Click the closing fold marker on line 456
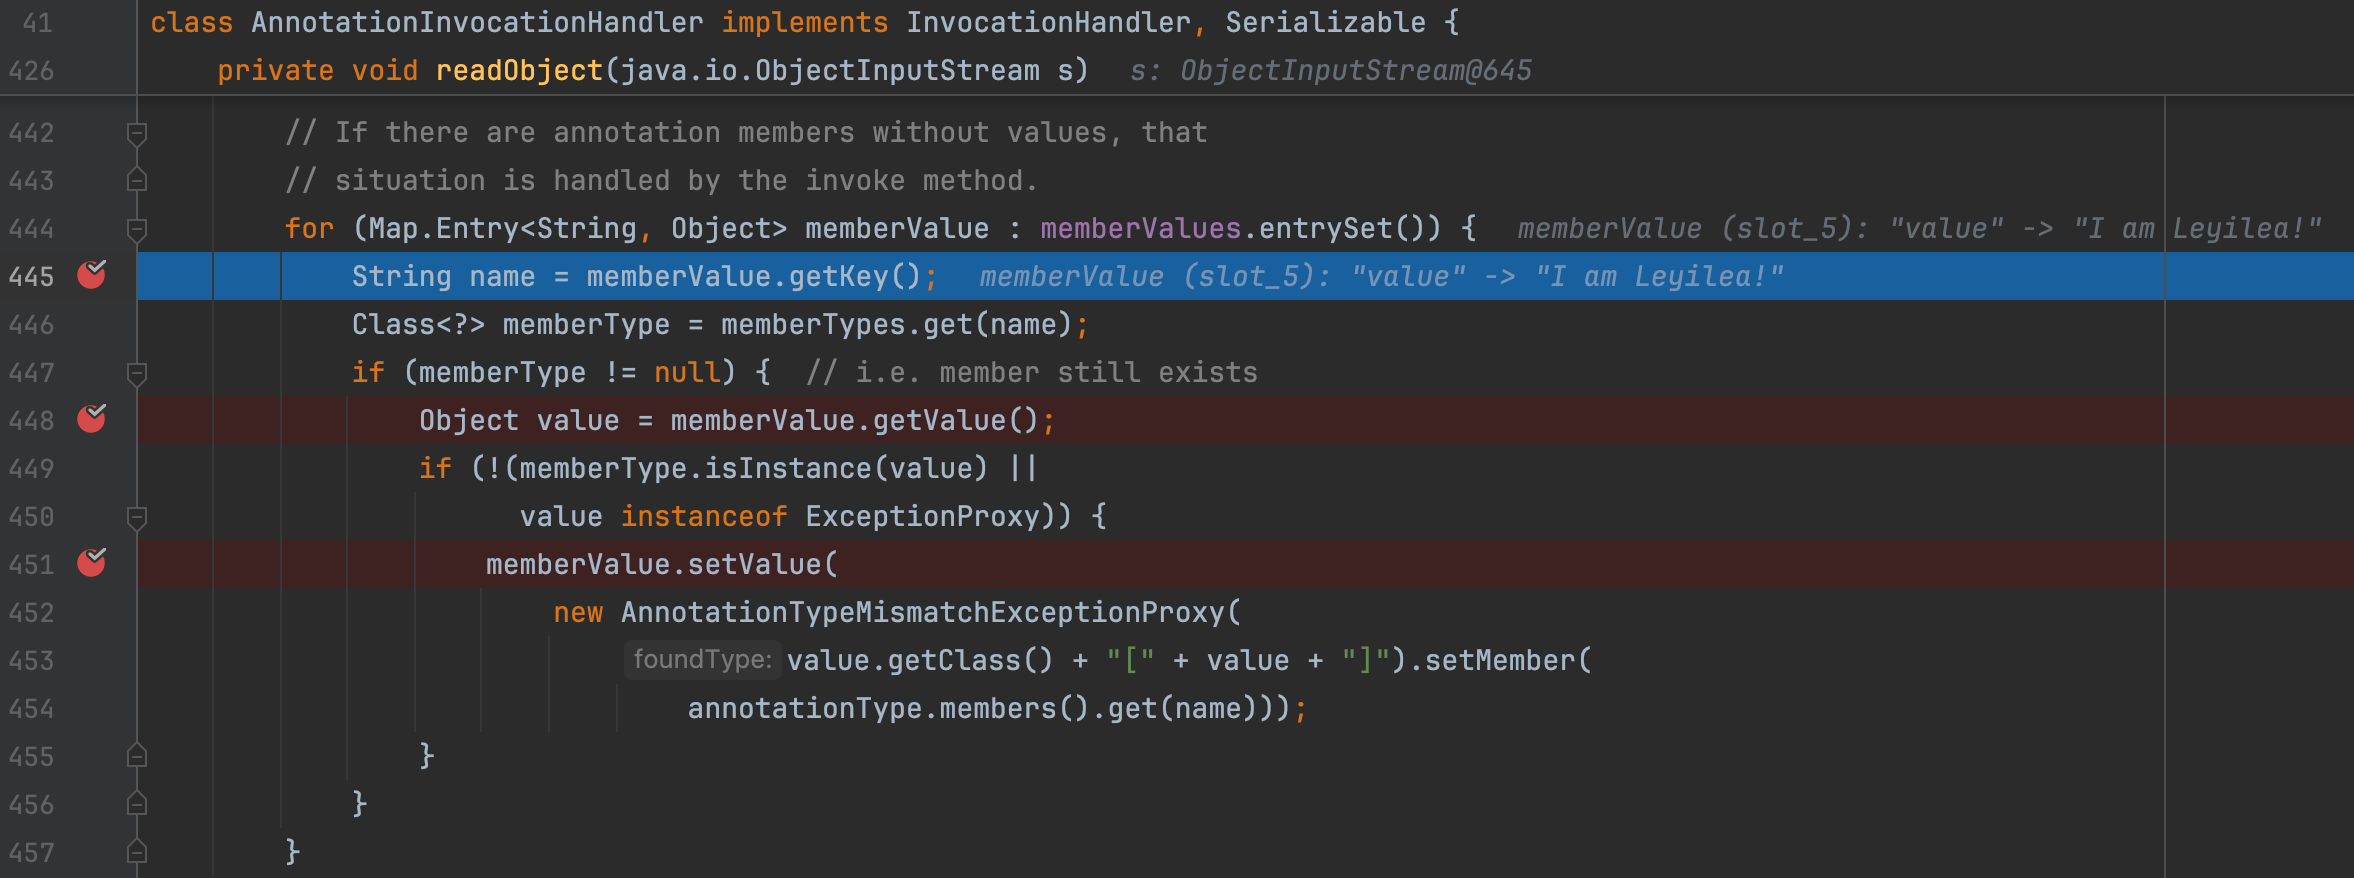 pyautogui.click(x=137, y=804)
